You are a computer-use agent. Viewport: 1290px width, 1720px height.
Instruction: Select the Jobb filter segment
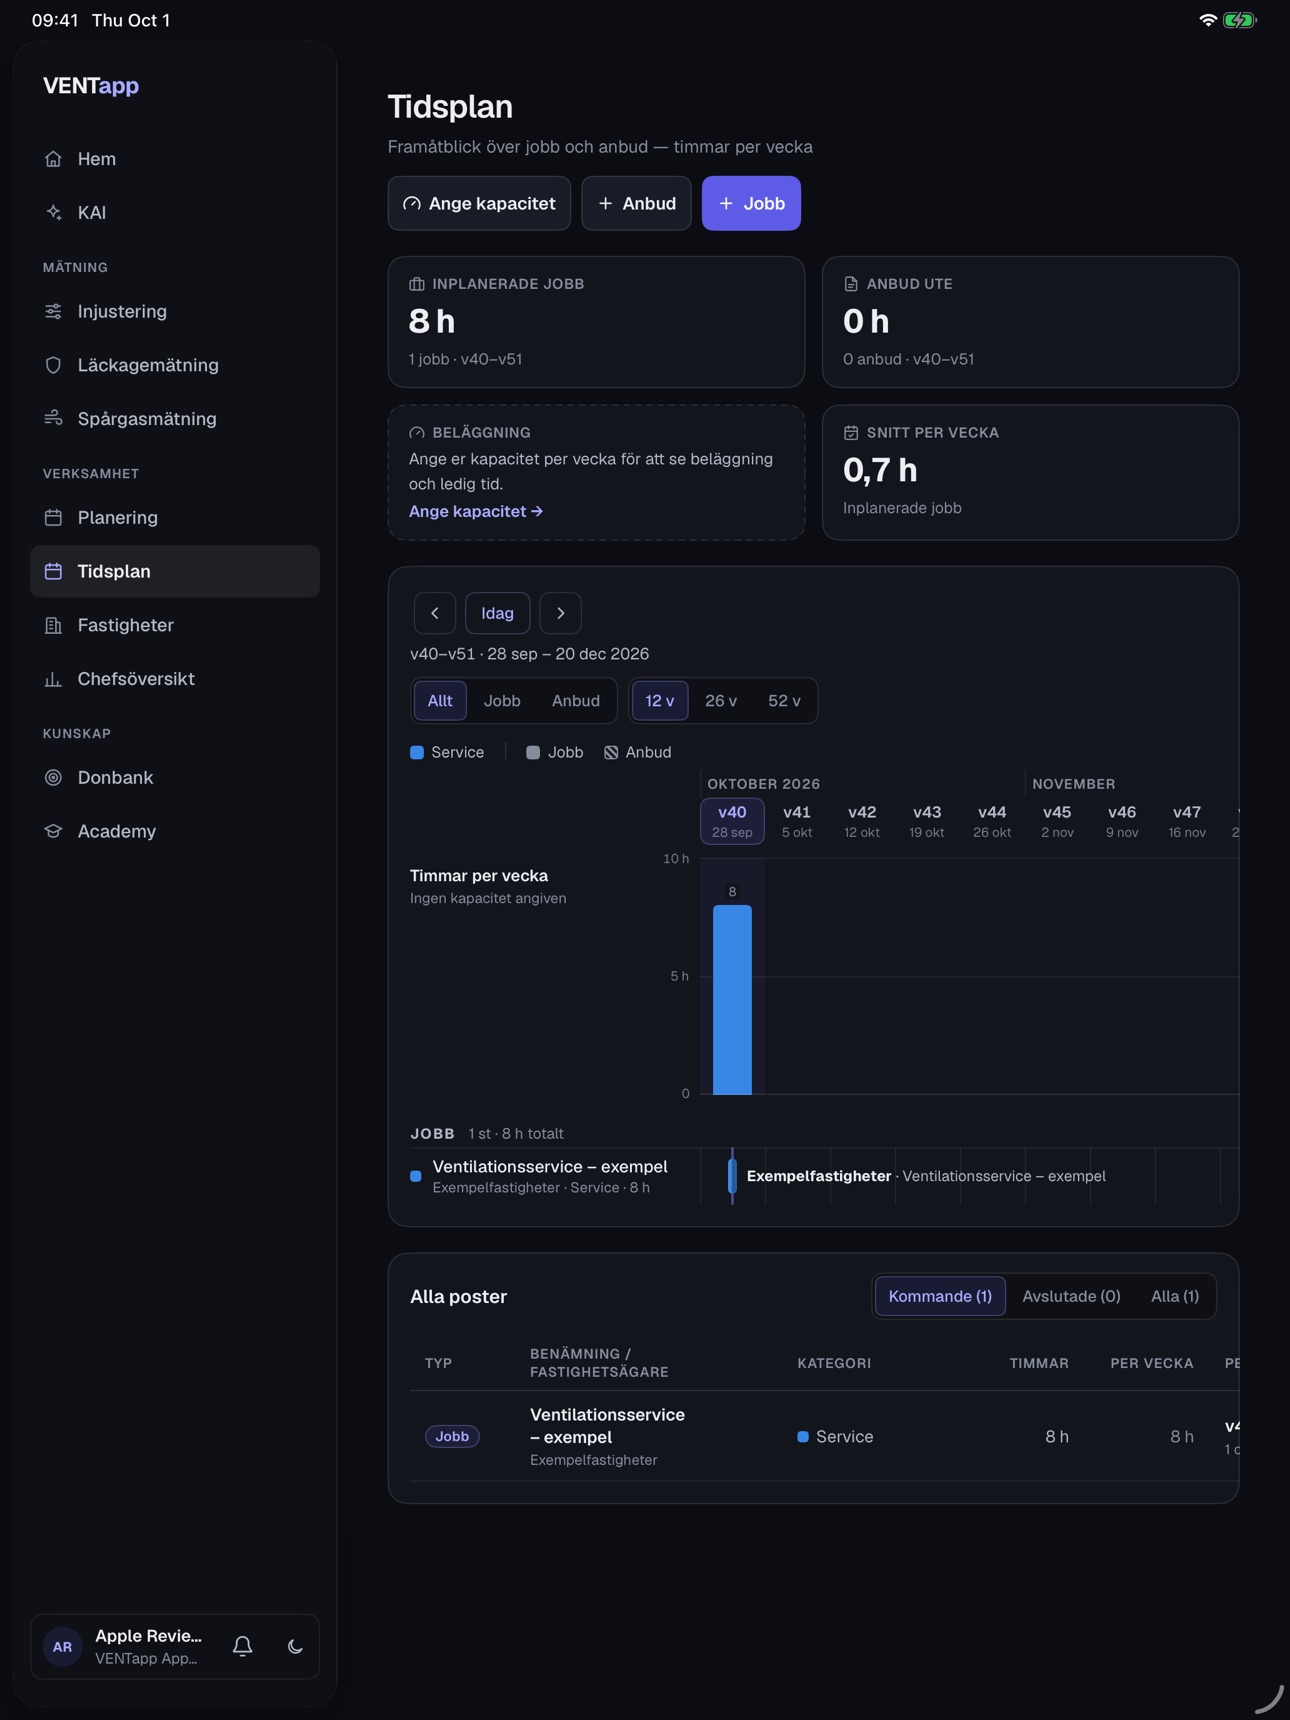click(x=502, y=701)
